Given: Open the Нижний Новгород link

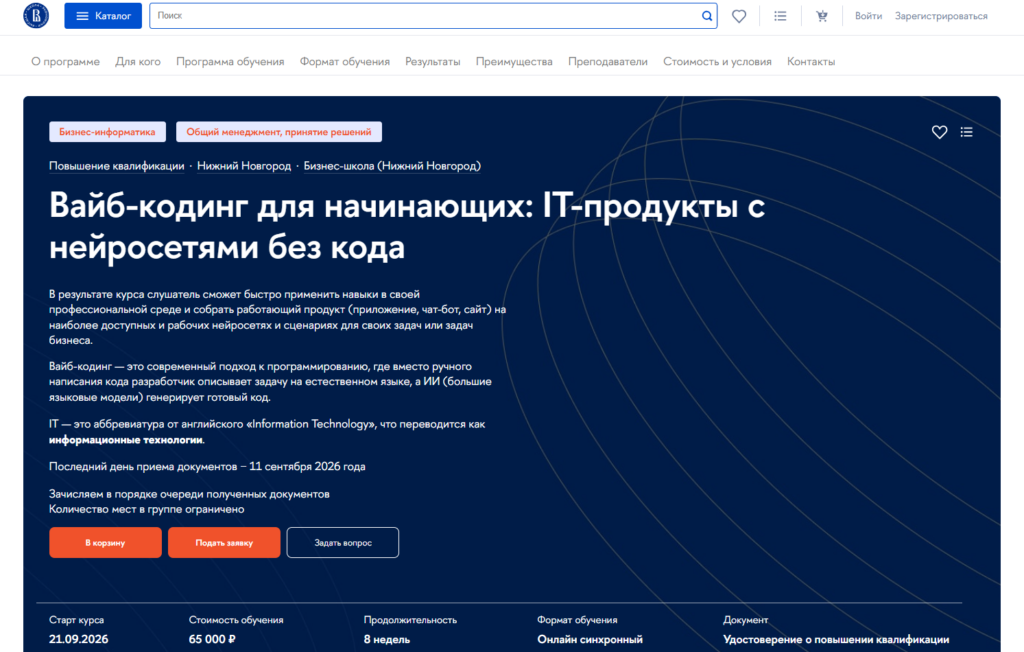Looking at the screenshot, I should click(244, 166).
